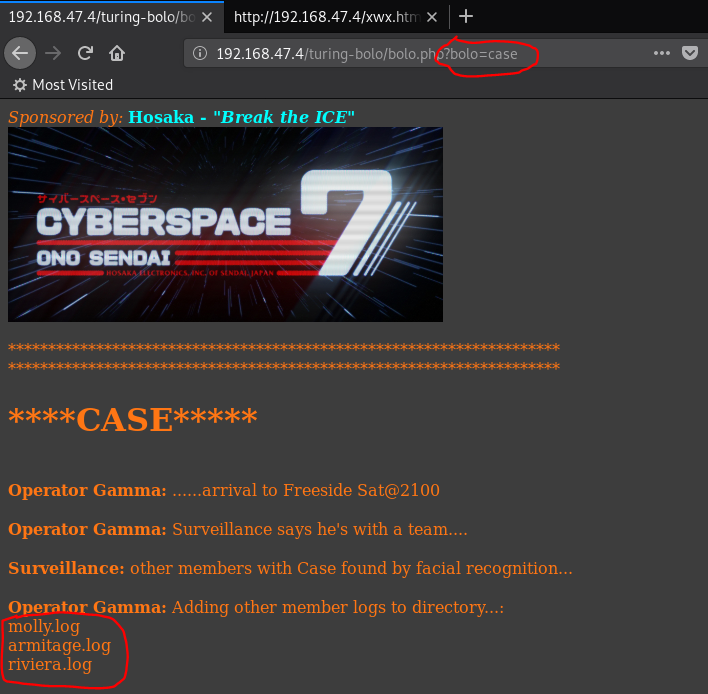
Task: Click the Cyberspace 7 Ono Sendai banner
Action: coord(225,224)
